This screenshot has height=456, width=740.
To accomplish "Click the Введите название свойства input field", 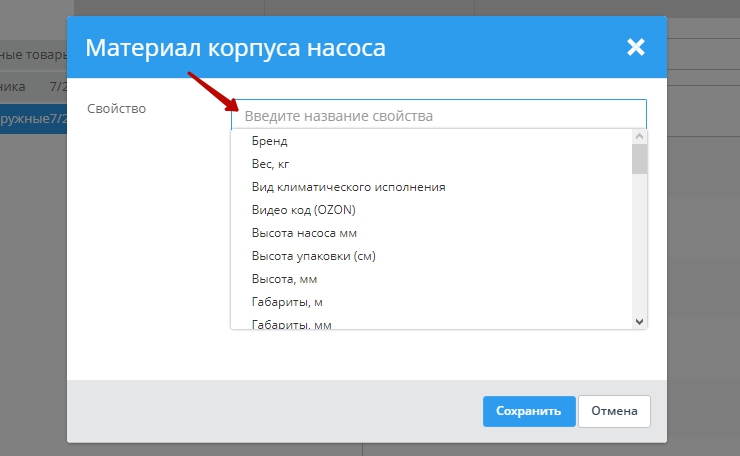I will pos(438,116).
